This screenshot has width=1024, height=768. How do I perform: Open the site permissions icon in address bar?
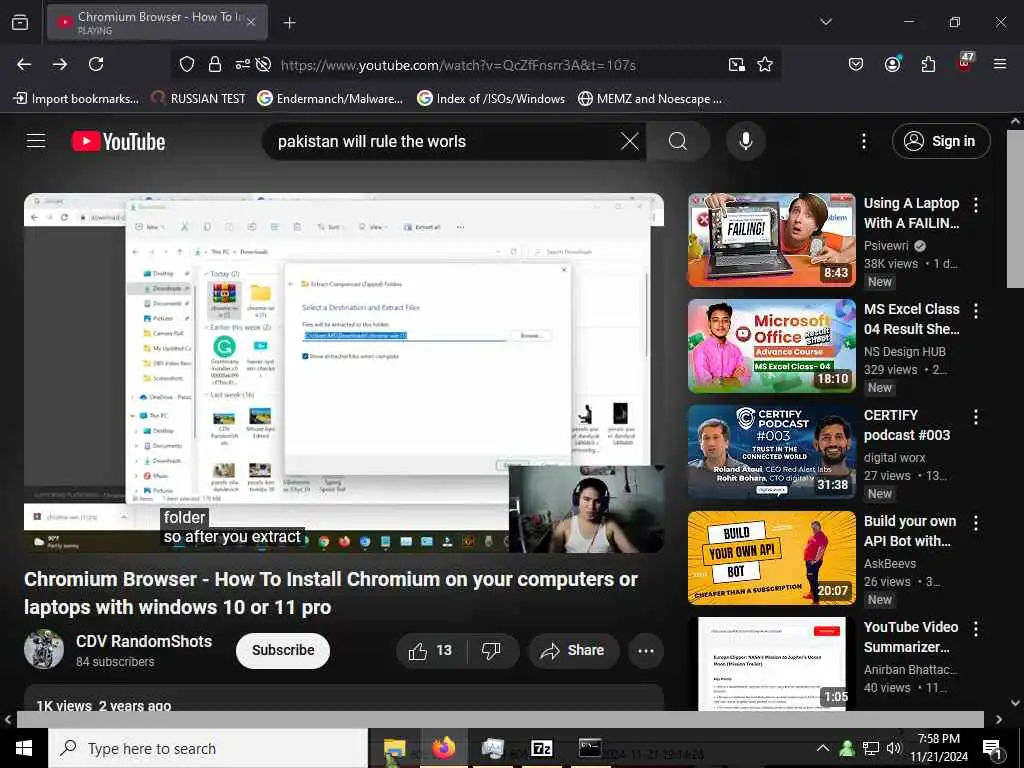[x=242, y=64]
